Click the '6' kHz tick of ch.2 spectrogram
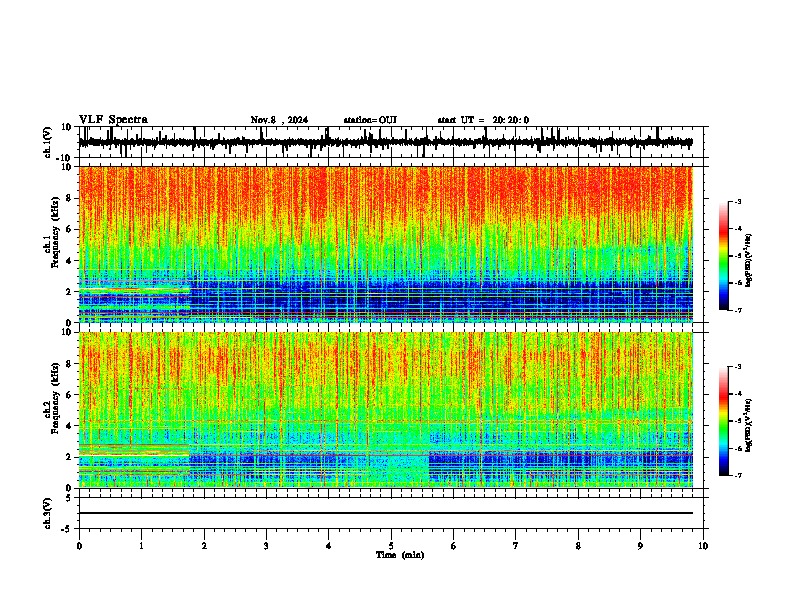The height and width of the screenshot is (612, 792). pyautogui.click(x=70, y=395)
